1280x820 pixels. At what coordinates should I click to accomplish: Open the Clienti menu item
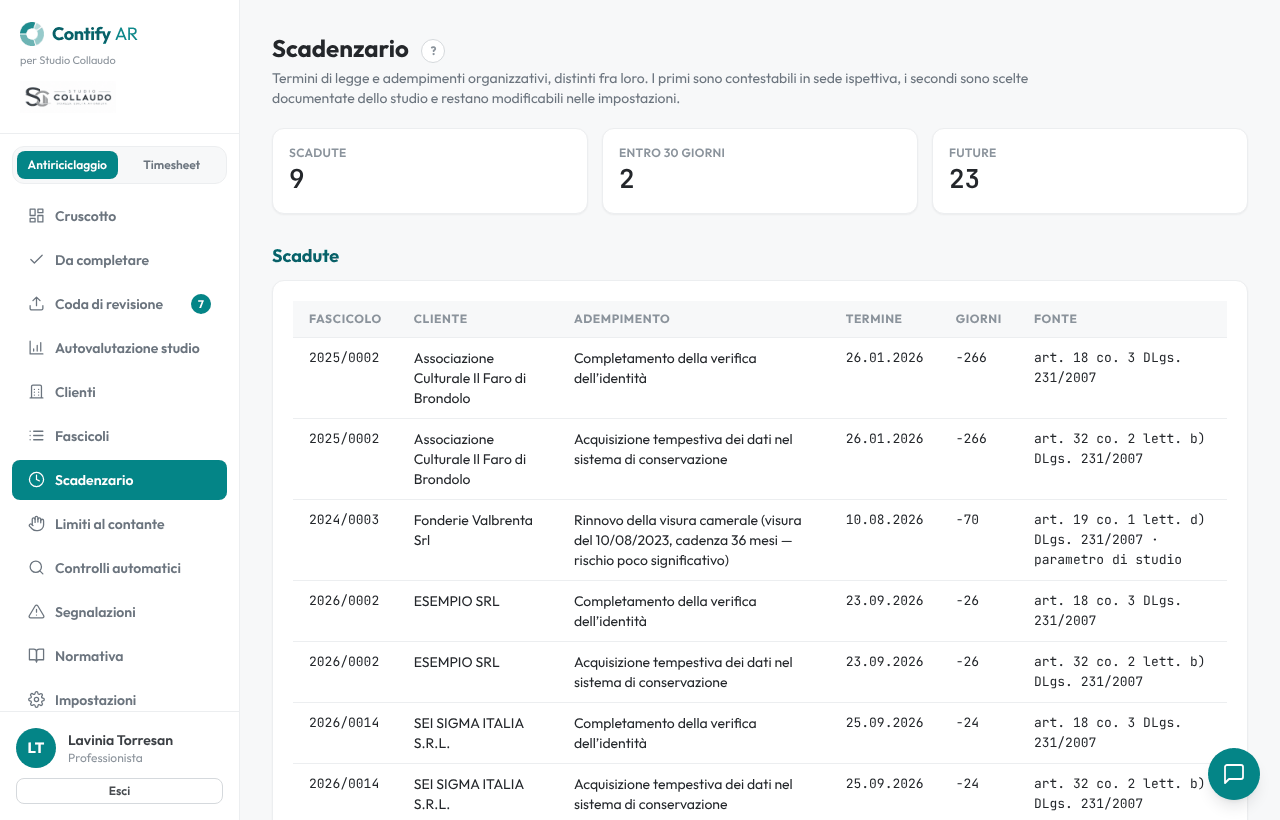(x=119, y=392)
